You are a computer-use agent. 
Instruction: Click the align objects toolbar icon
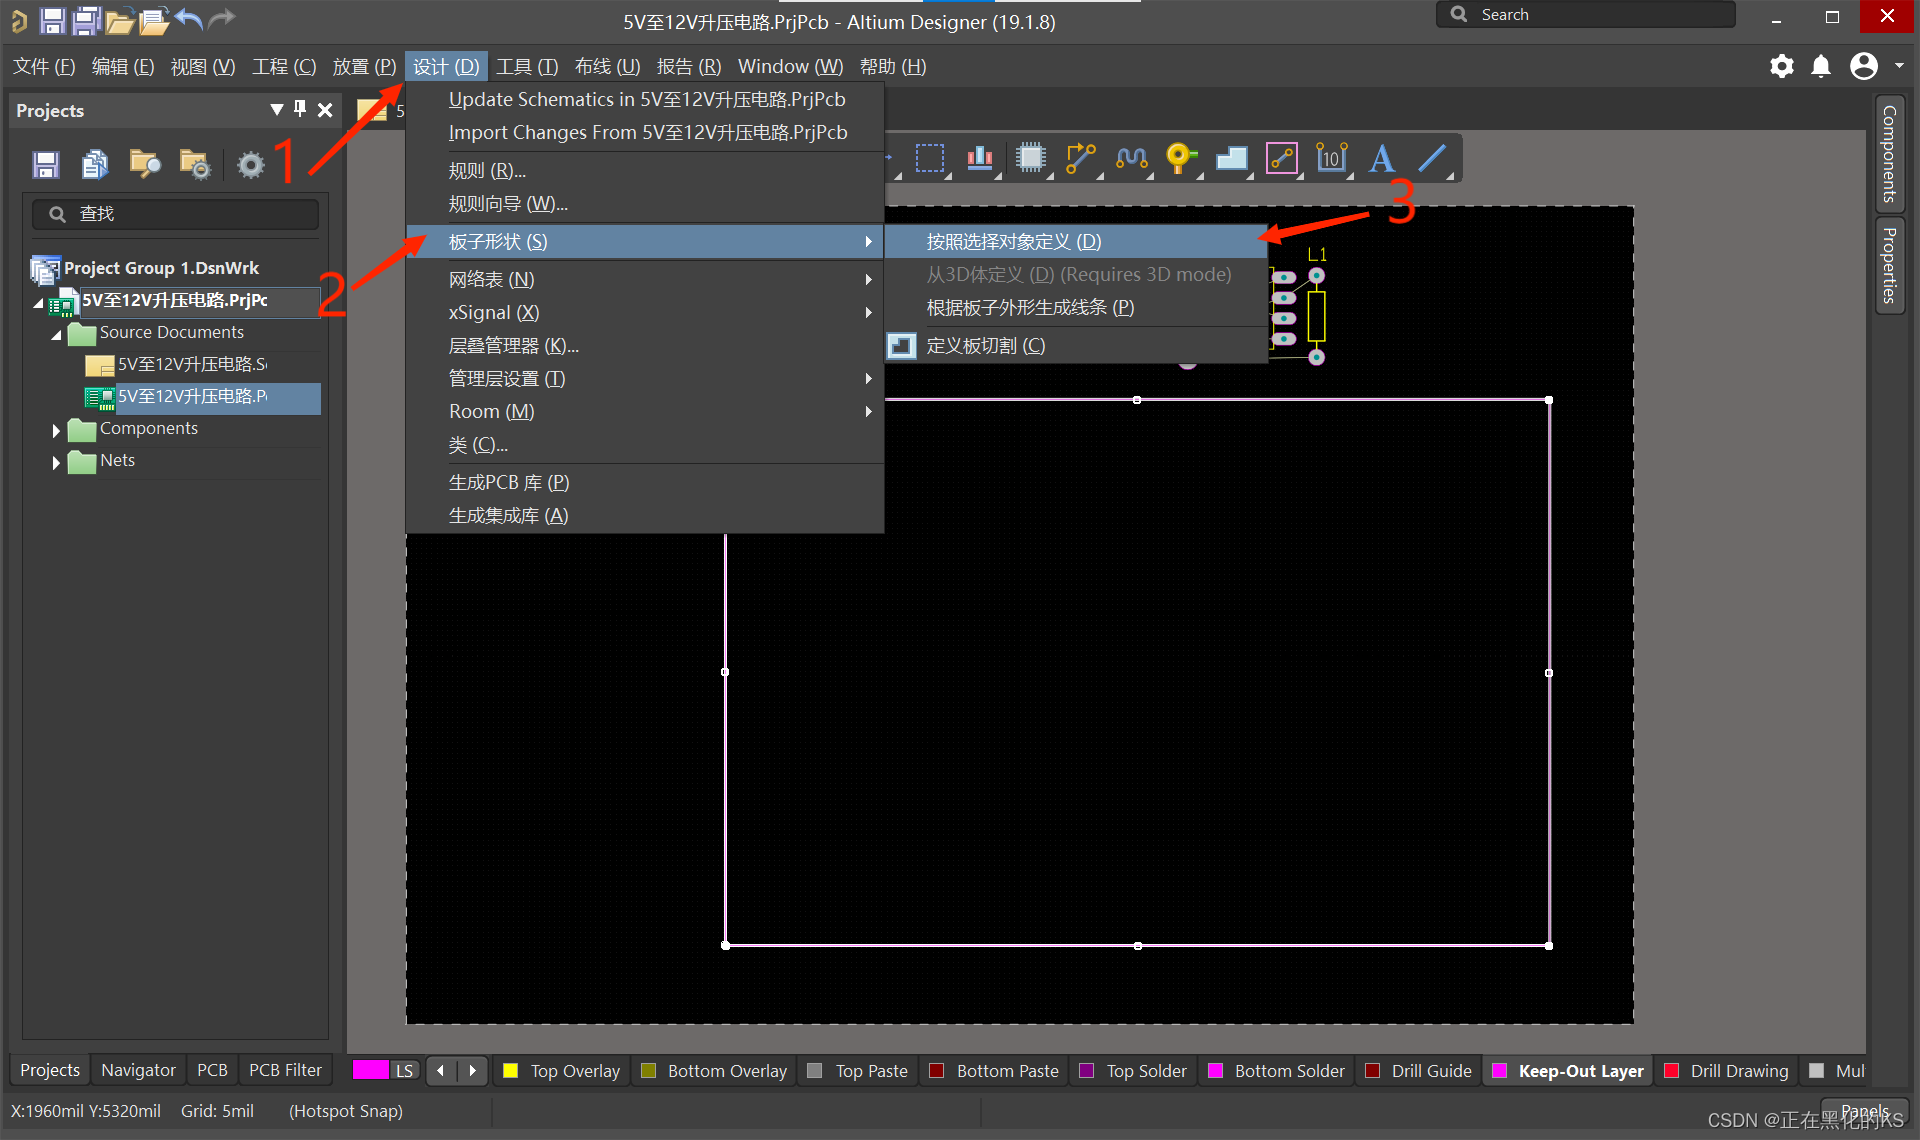(979, 158)
